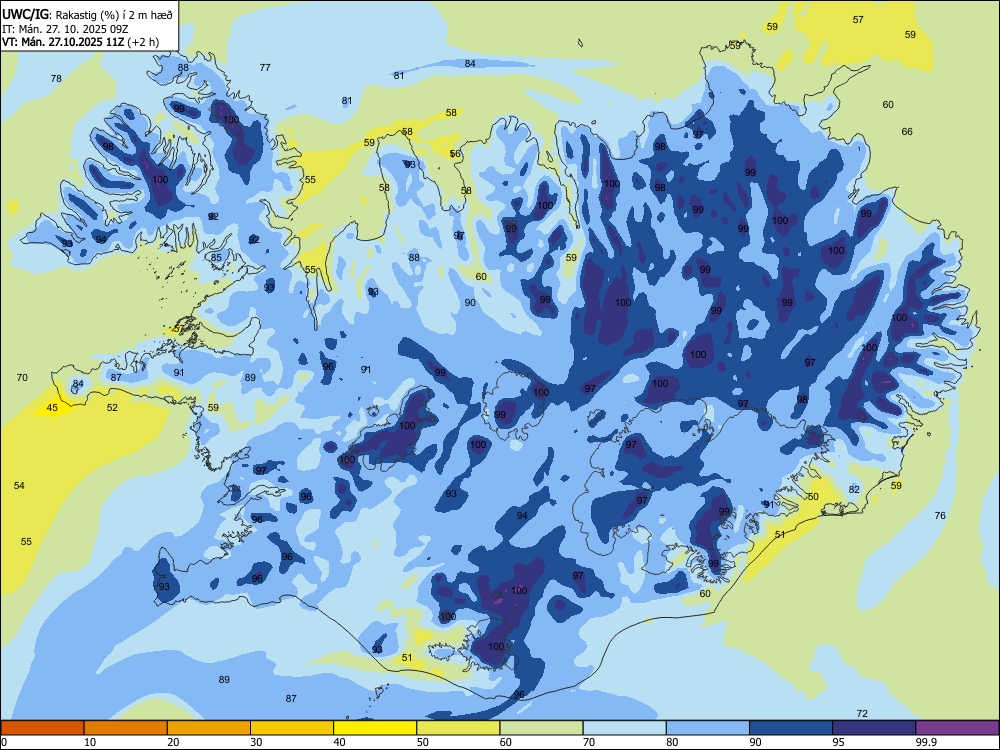Click the 'IT: Mán. 27. 10. 2025 09Z' line

click(65, 29)
